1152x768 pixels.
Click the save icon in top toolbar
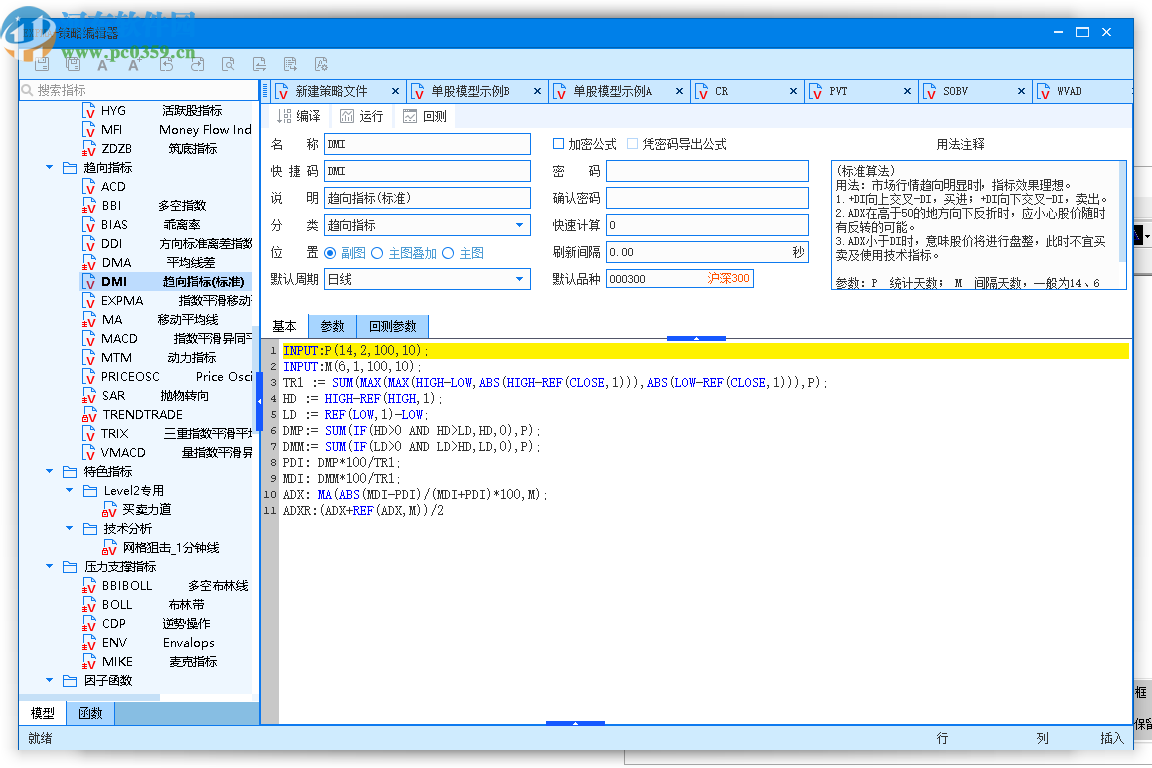coord(42,65)
